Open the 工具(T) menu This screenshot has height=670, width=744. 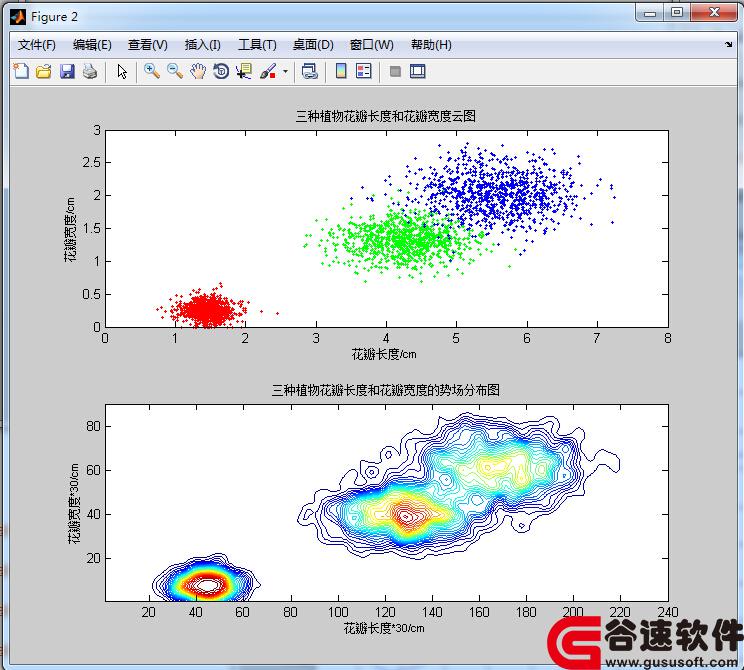(257, 45)
